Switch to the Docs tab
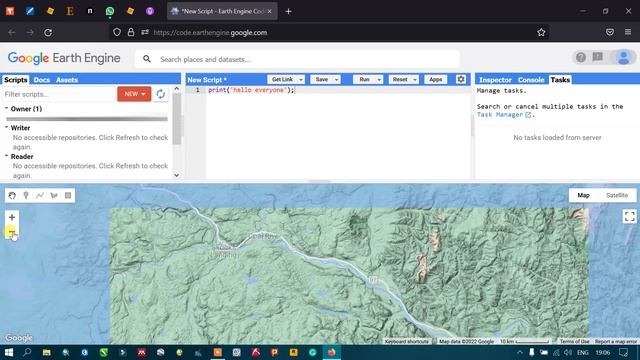 (x=42, y=80)
